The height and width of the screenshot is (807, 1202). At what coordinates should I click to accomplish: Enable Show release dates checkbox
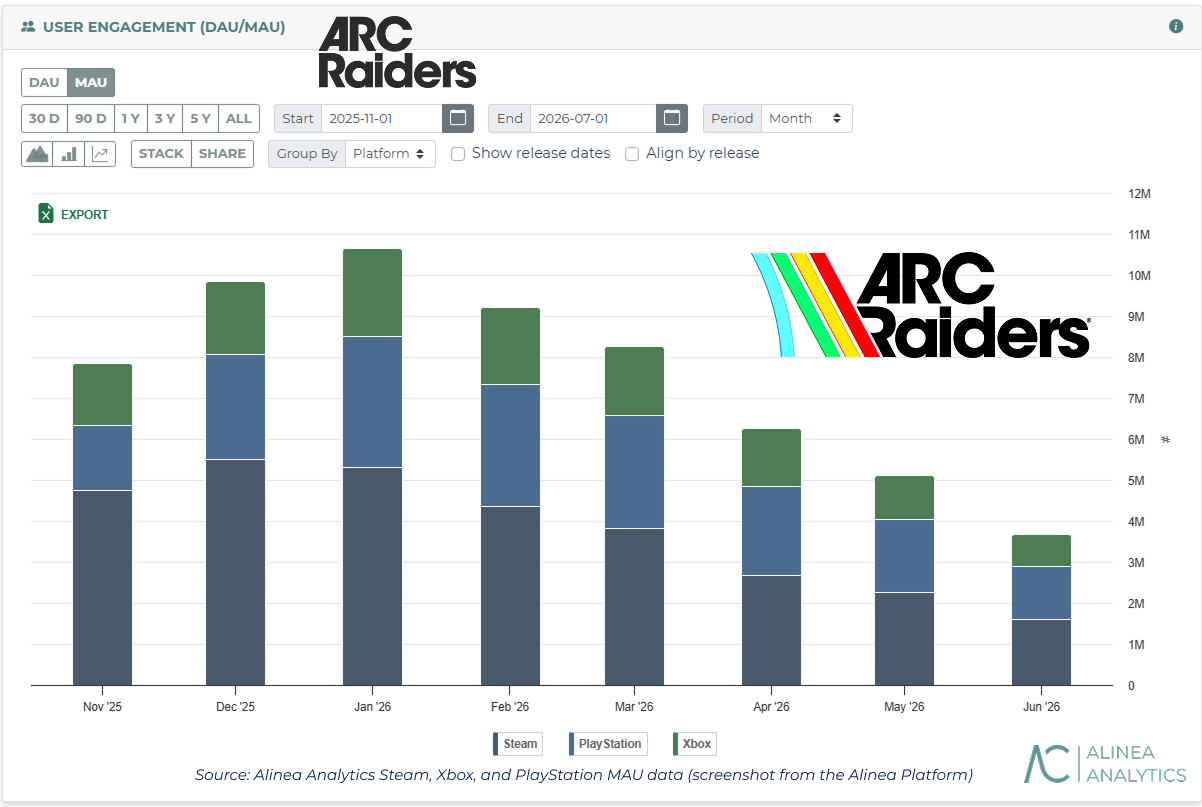point(458,154)
